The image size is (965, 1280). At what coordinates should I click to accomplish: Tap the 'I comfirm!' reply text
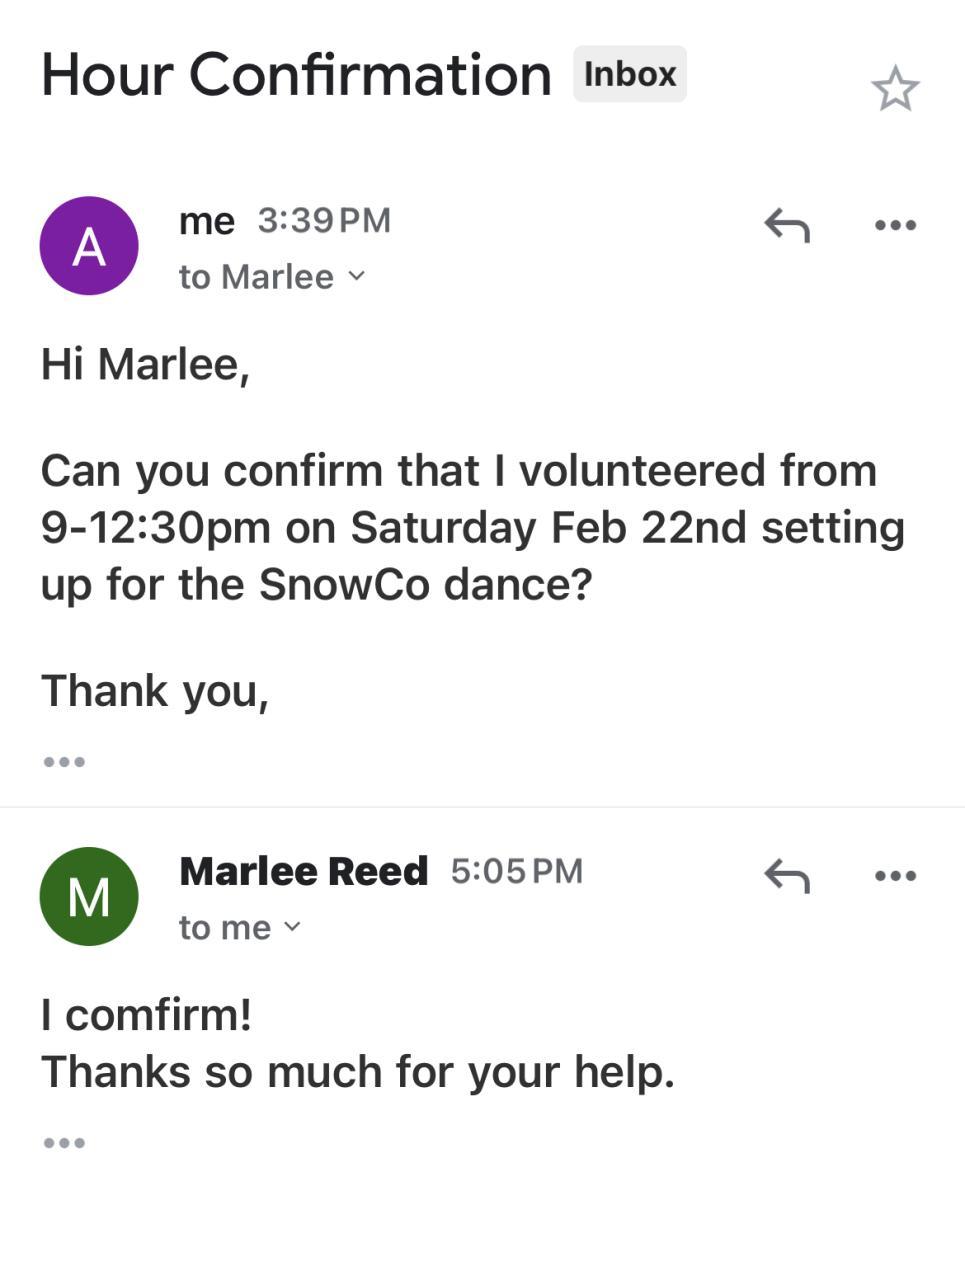coord(146,1015)
